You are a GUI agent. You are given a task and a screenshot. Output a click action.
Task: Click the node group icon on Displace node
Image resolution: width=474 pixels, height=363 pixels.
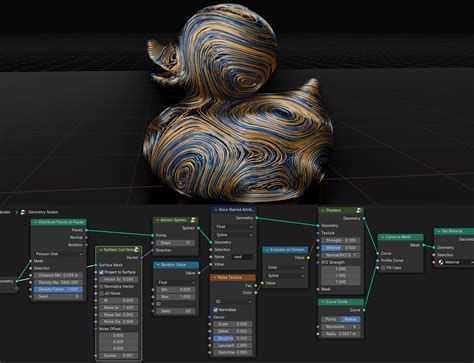[x=359, y=210]
